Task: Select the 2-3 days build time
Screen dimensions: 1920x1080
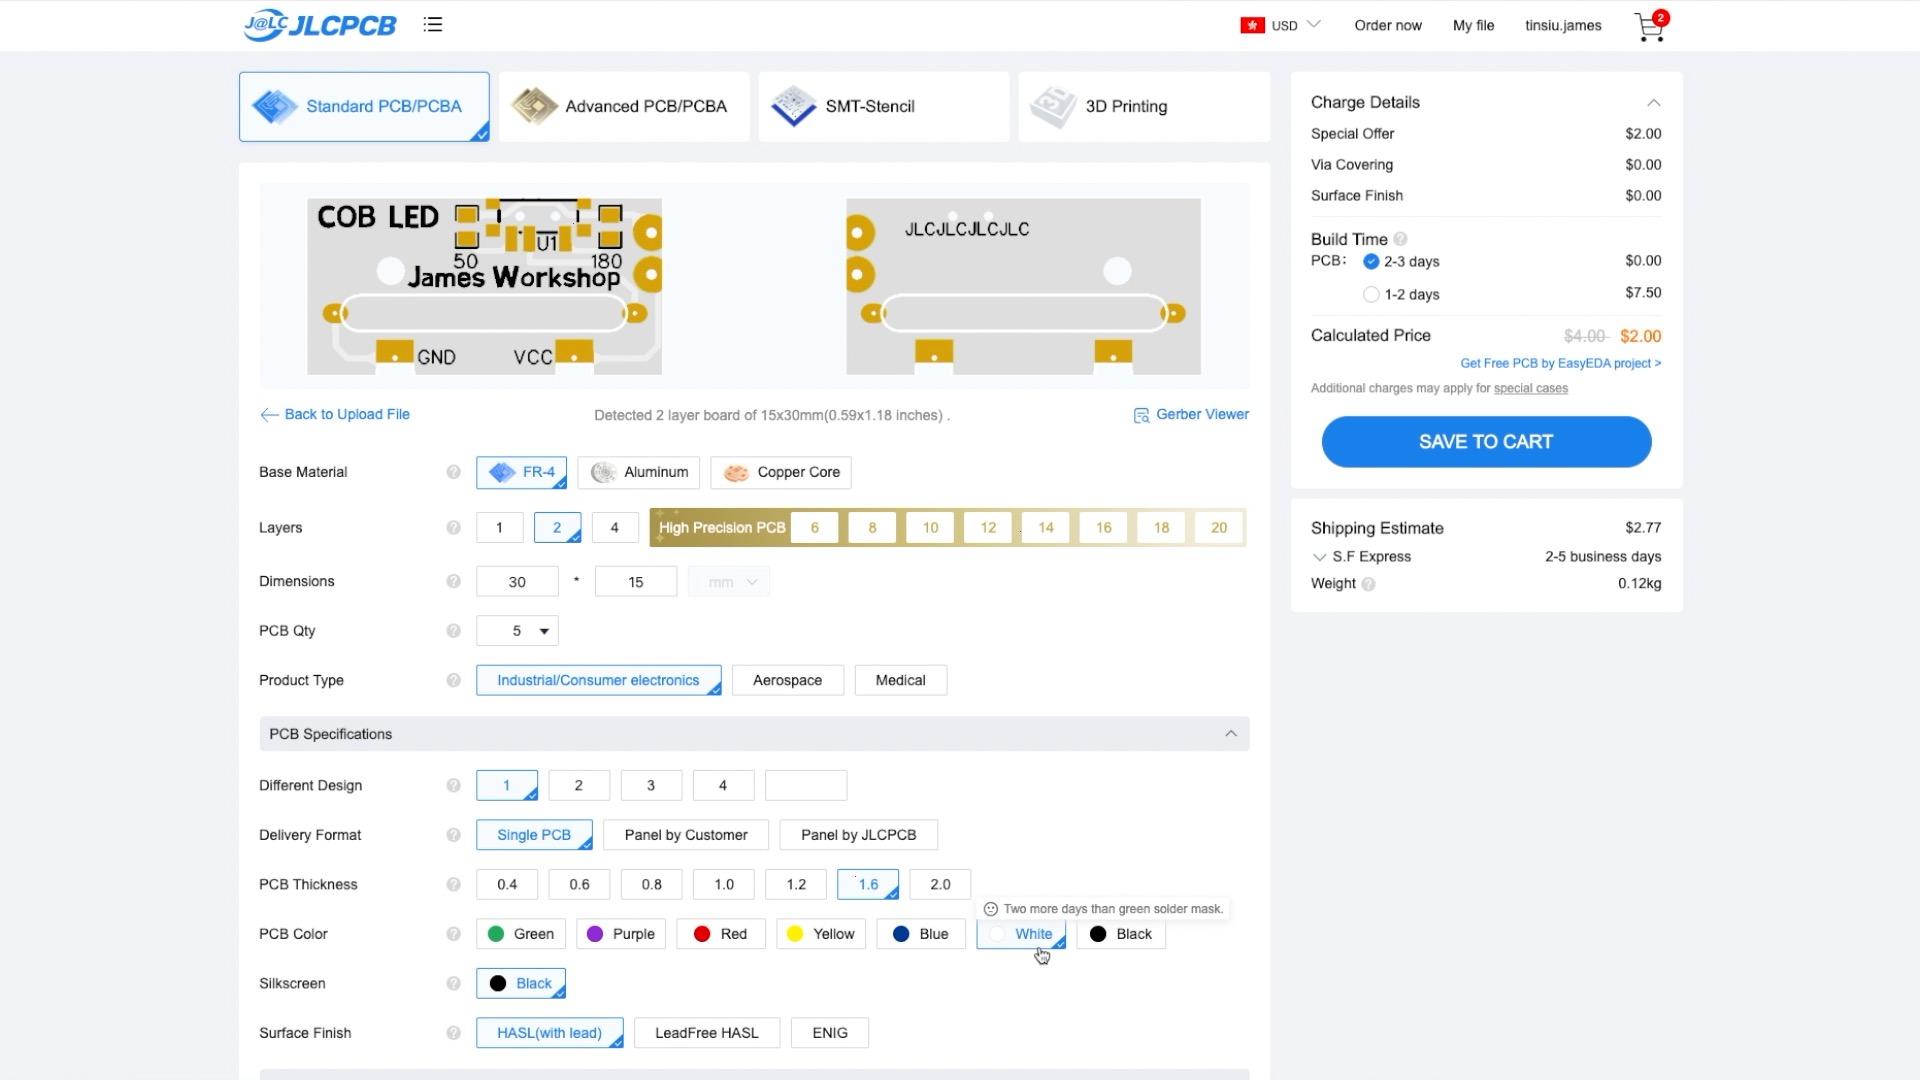Action: (x=1371, y=262)
